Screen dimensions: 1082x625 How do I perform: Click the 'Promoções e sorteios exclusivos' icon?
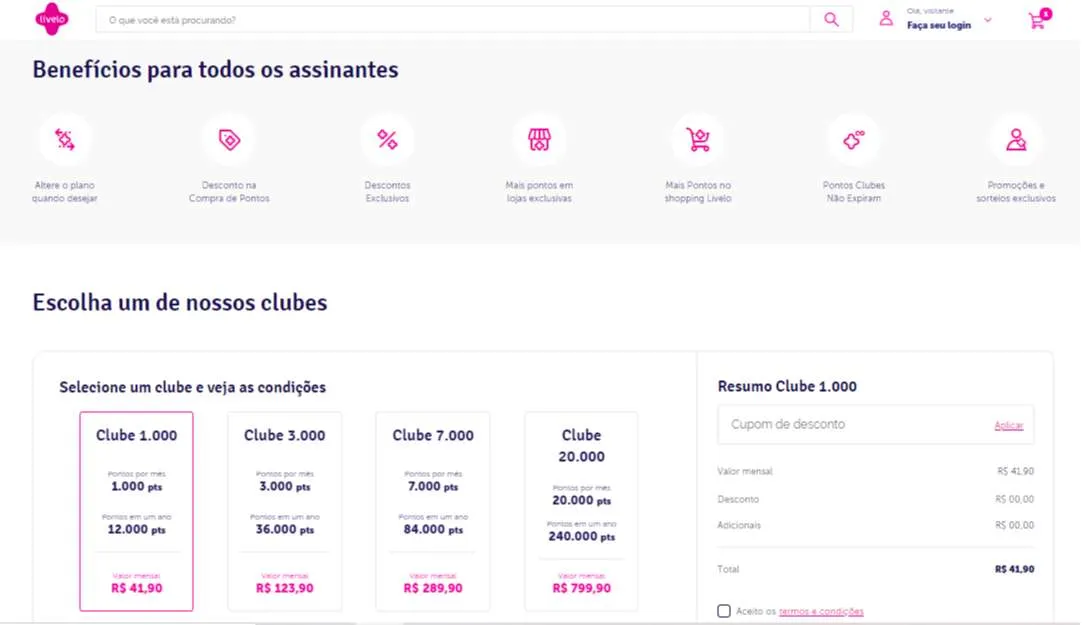click(x=1016, y=140)
